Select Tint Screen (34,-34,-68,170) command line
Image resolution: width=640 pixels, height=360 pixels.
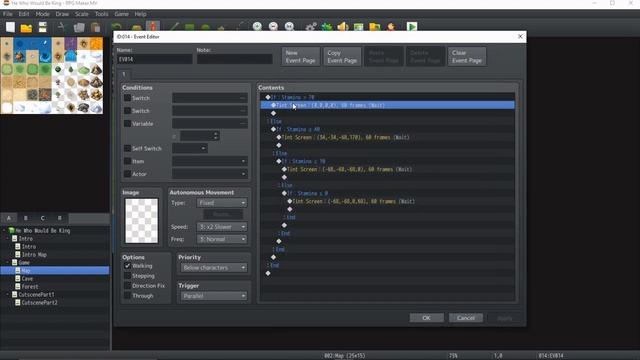(x=387, y=137)
